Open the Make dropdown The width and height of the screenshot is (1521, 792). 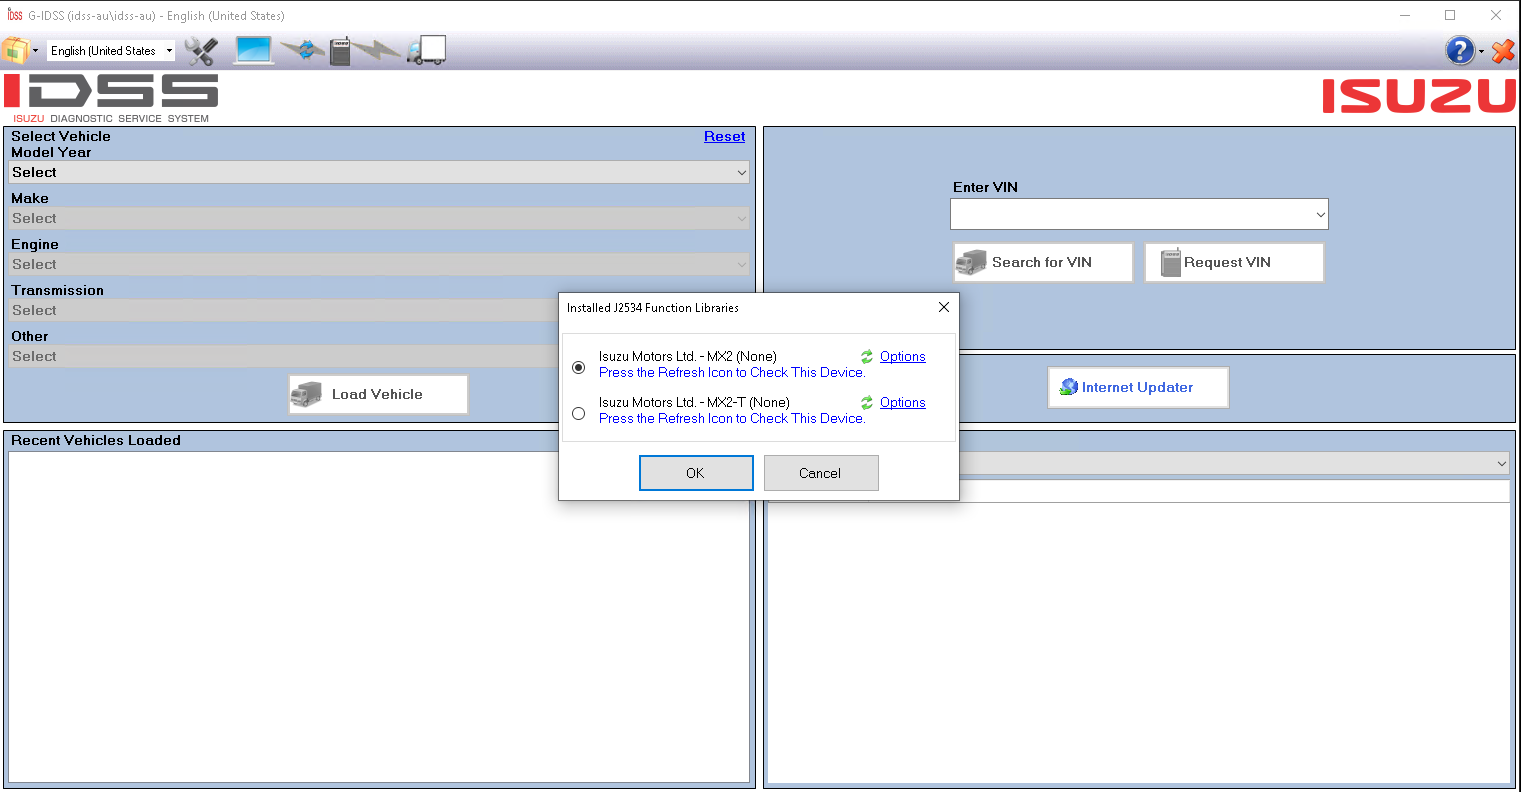380,218
